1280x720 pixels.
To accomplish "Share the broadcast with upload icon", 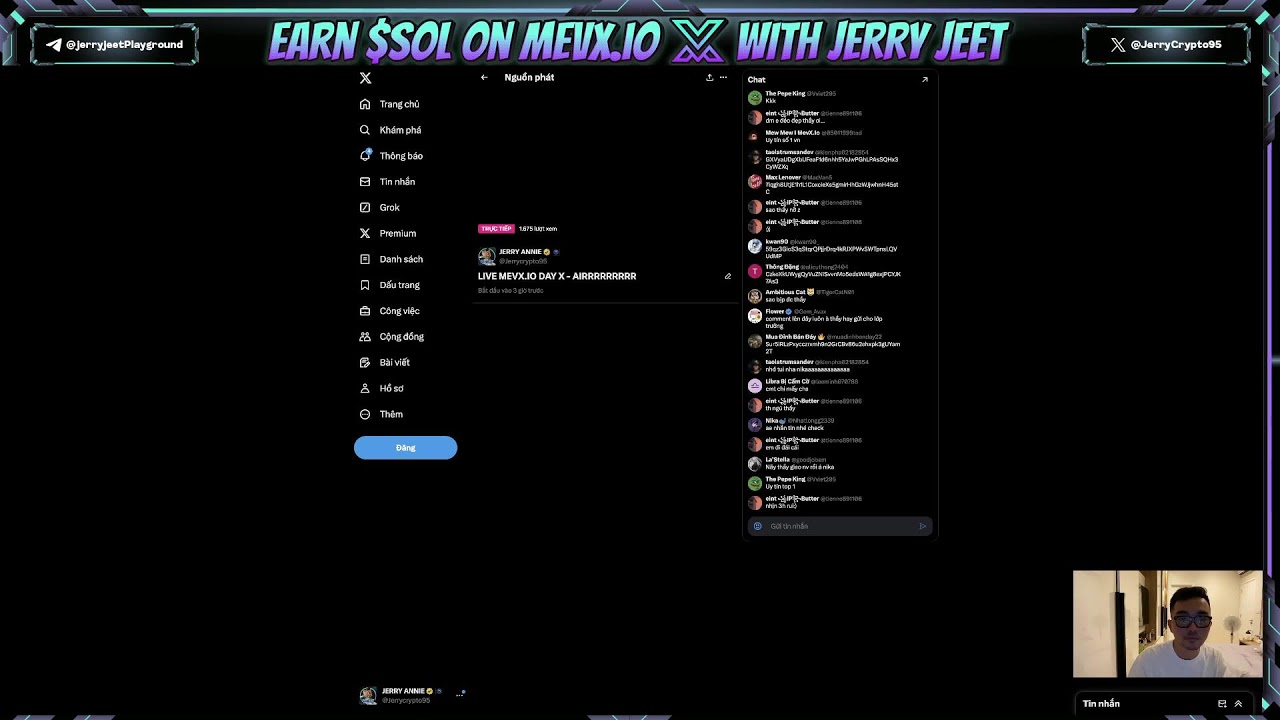I will pyautogui.click(x=709, y=77).
